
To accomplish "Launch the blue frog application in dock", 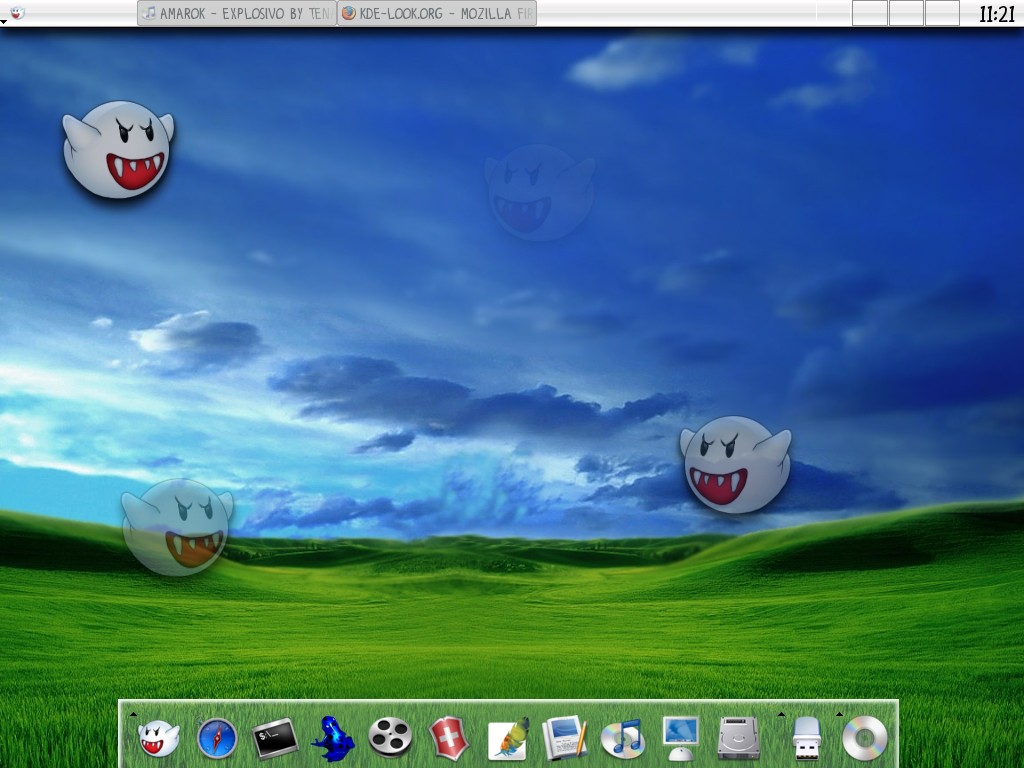I will click(333, 739).
